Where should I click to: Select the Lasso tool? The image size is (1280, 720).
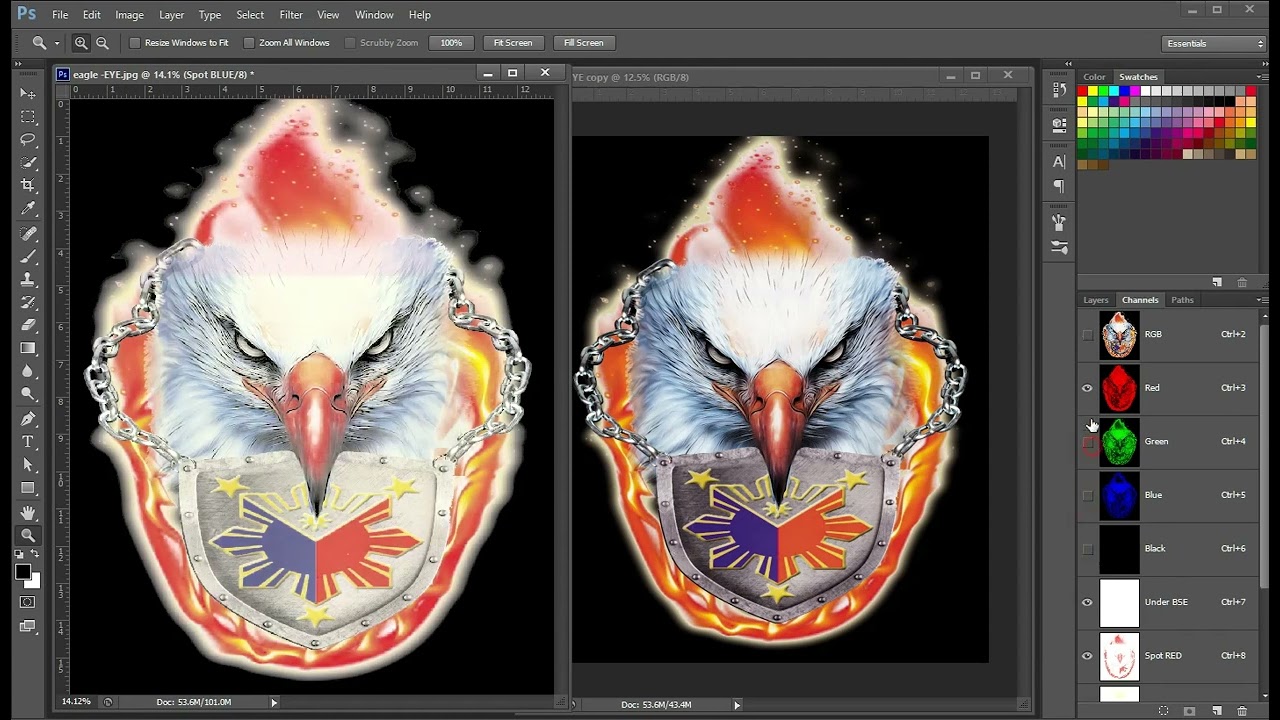28,139
